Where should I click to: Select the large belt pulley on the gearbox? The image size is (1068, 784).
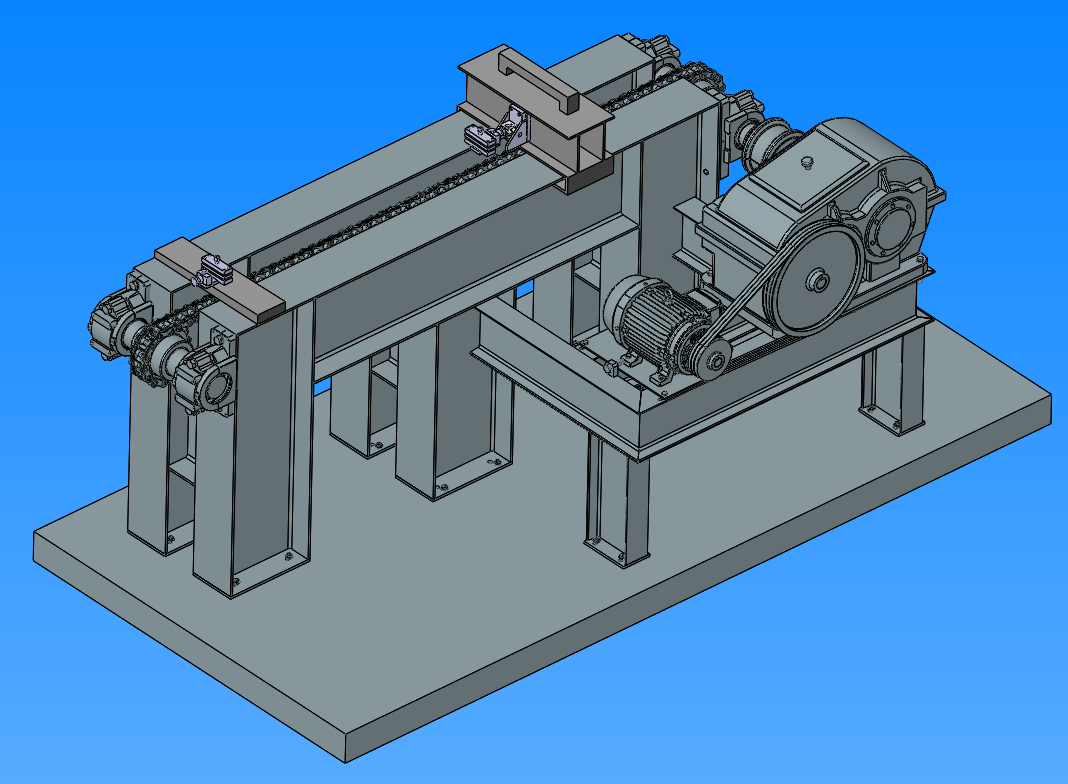812,279
